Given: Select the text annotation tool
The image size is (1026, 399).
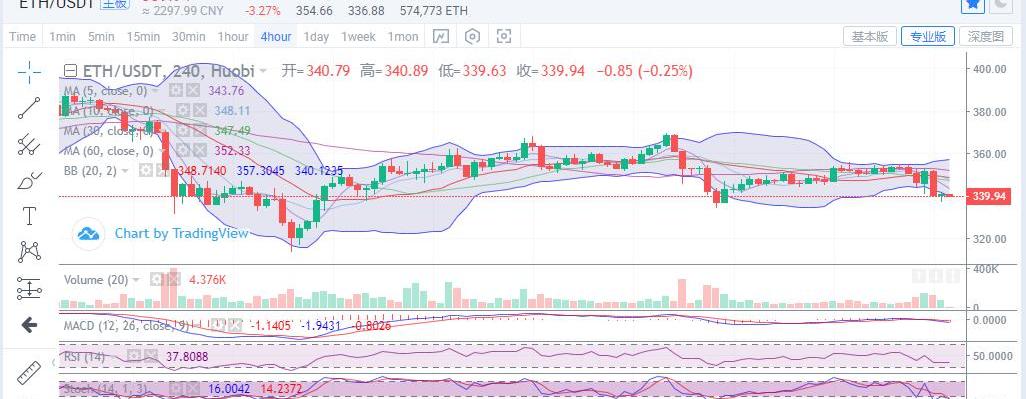Looking at the screenshot, I should [x=29, y=216].
